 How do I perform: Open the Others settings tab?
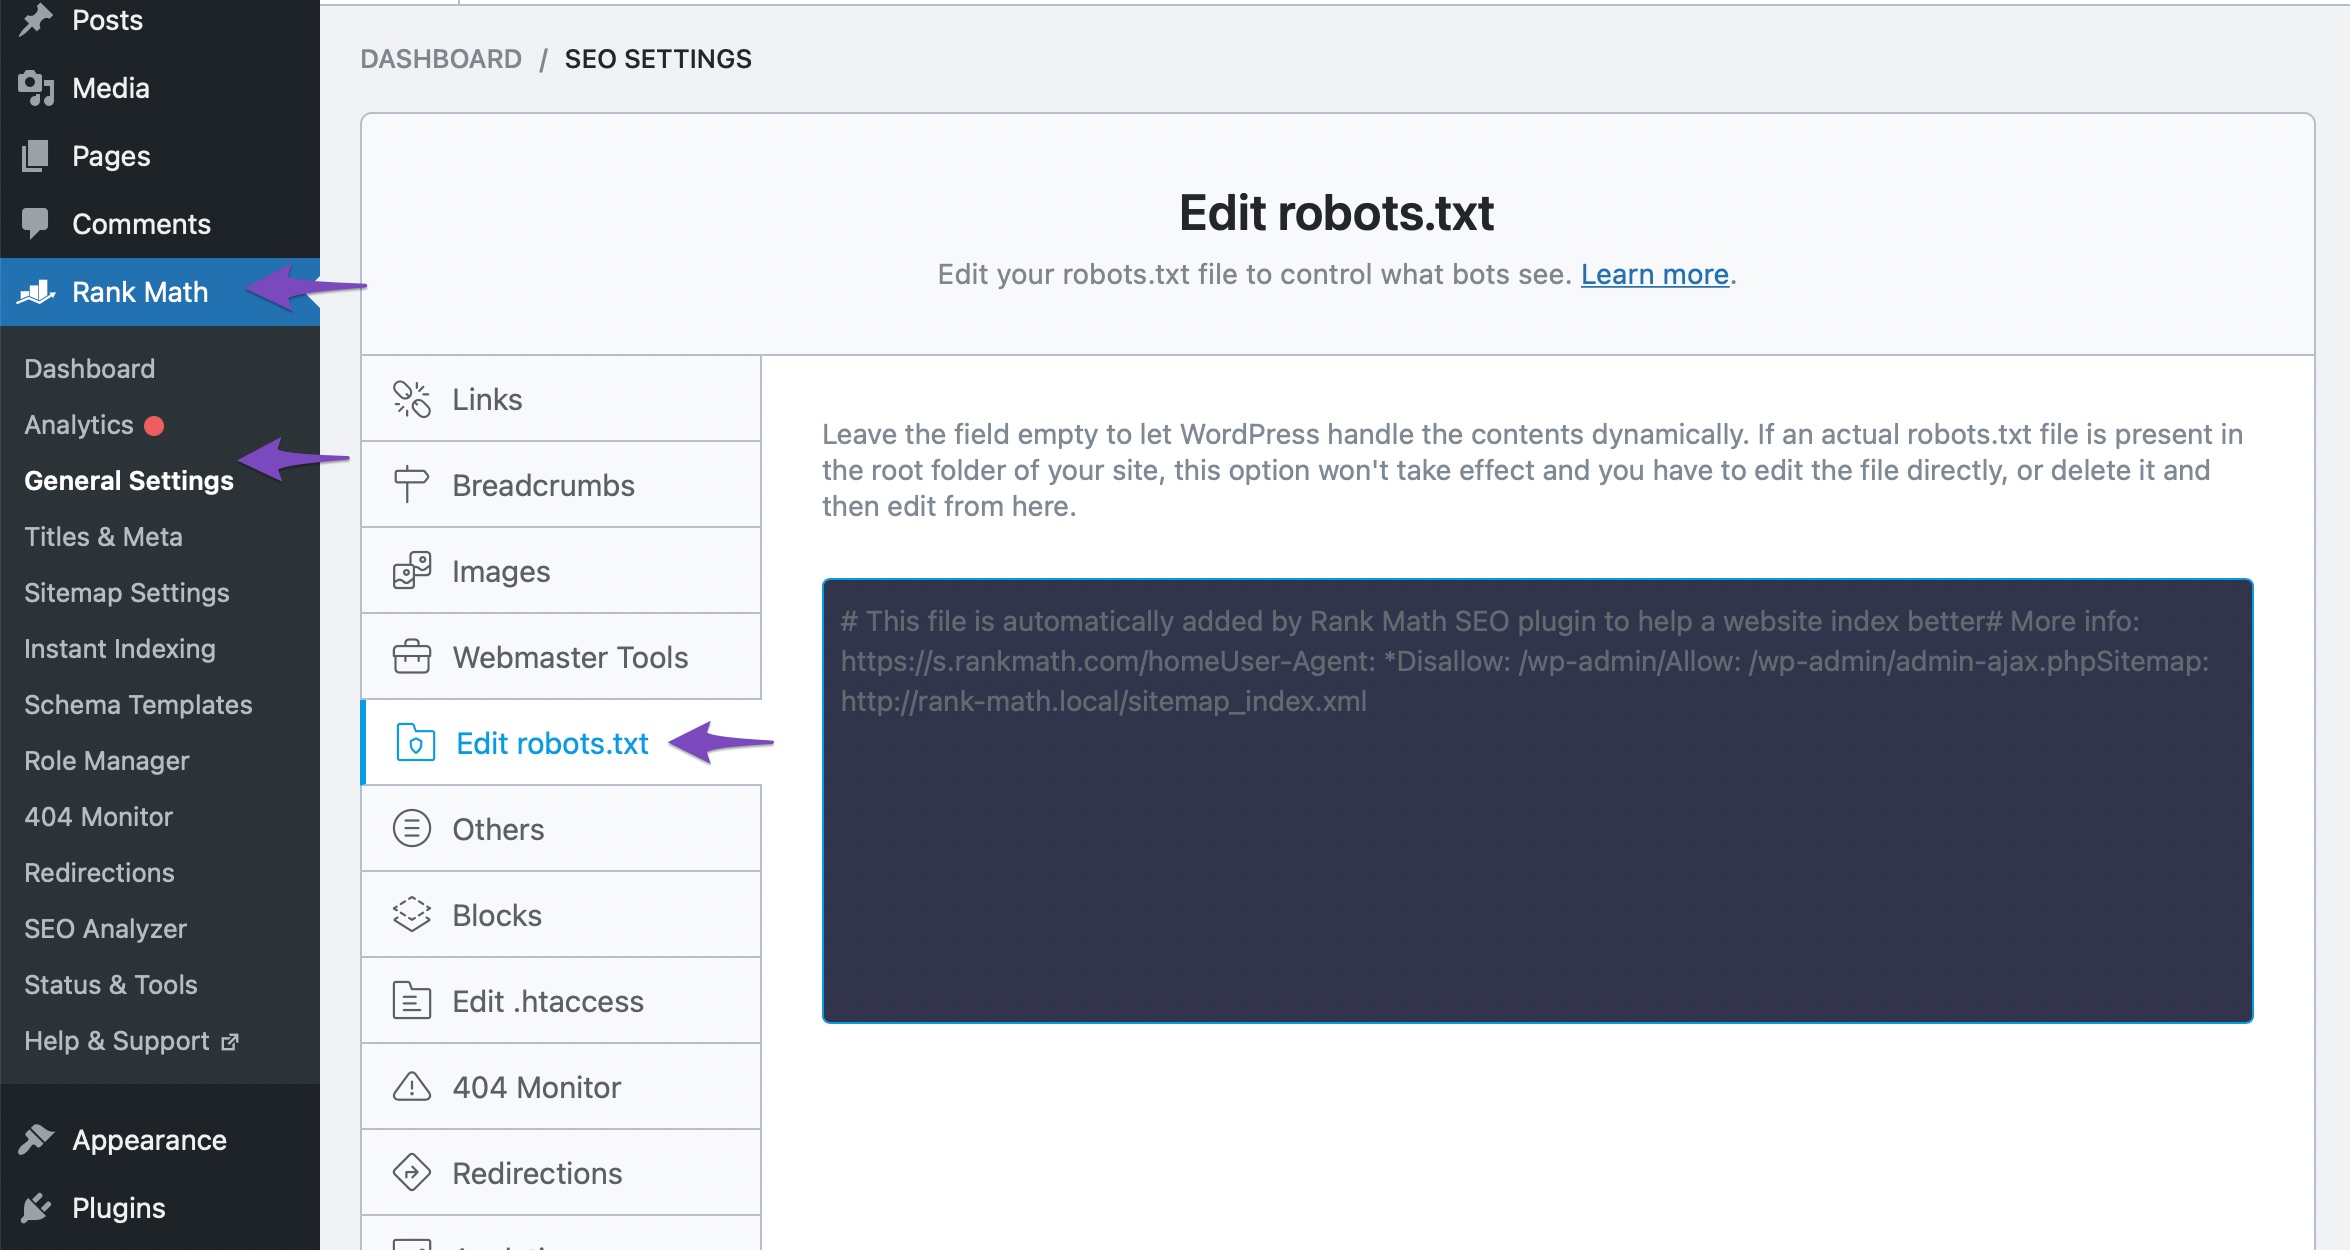click(x=561, y=829)
